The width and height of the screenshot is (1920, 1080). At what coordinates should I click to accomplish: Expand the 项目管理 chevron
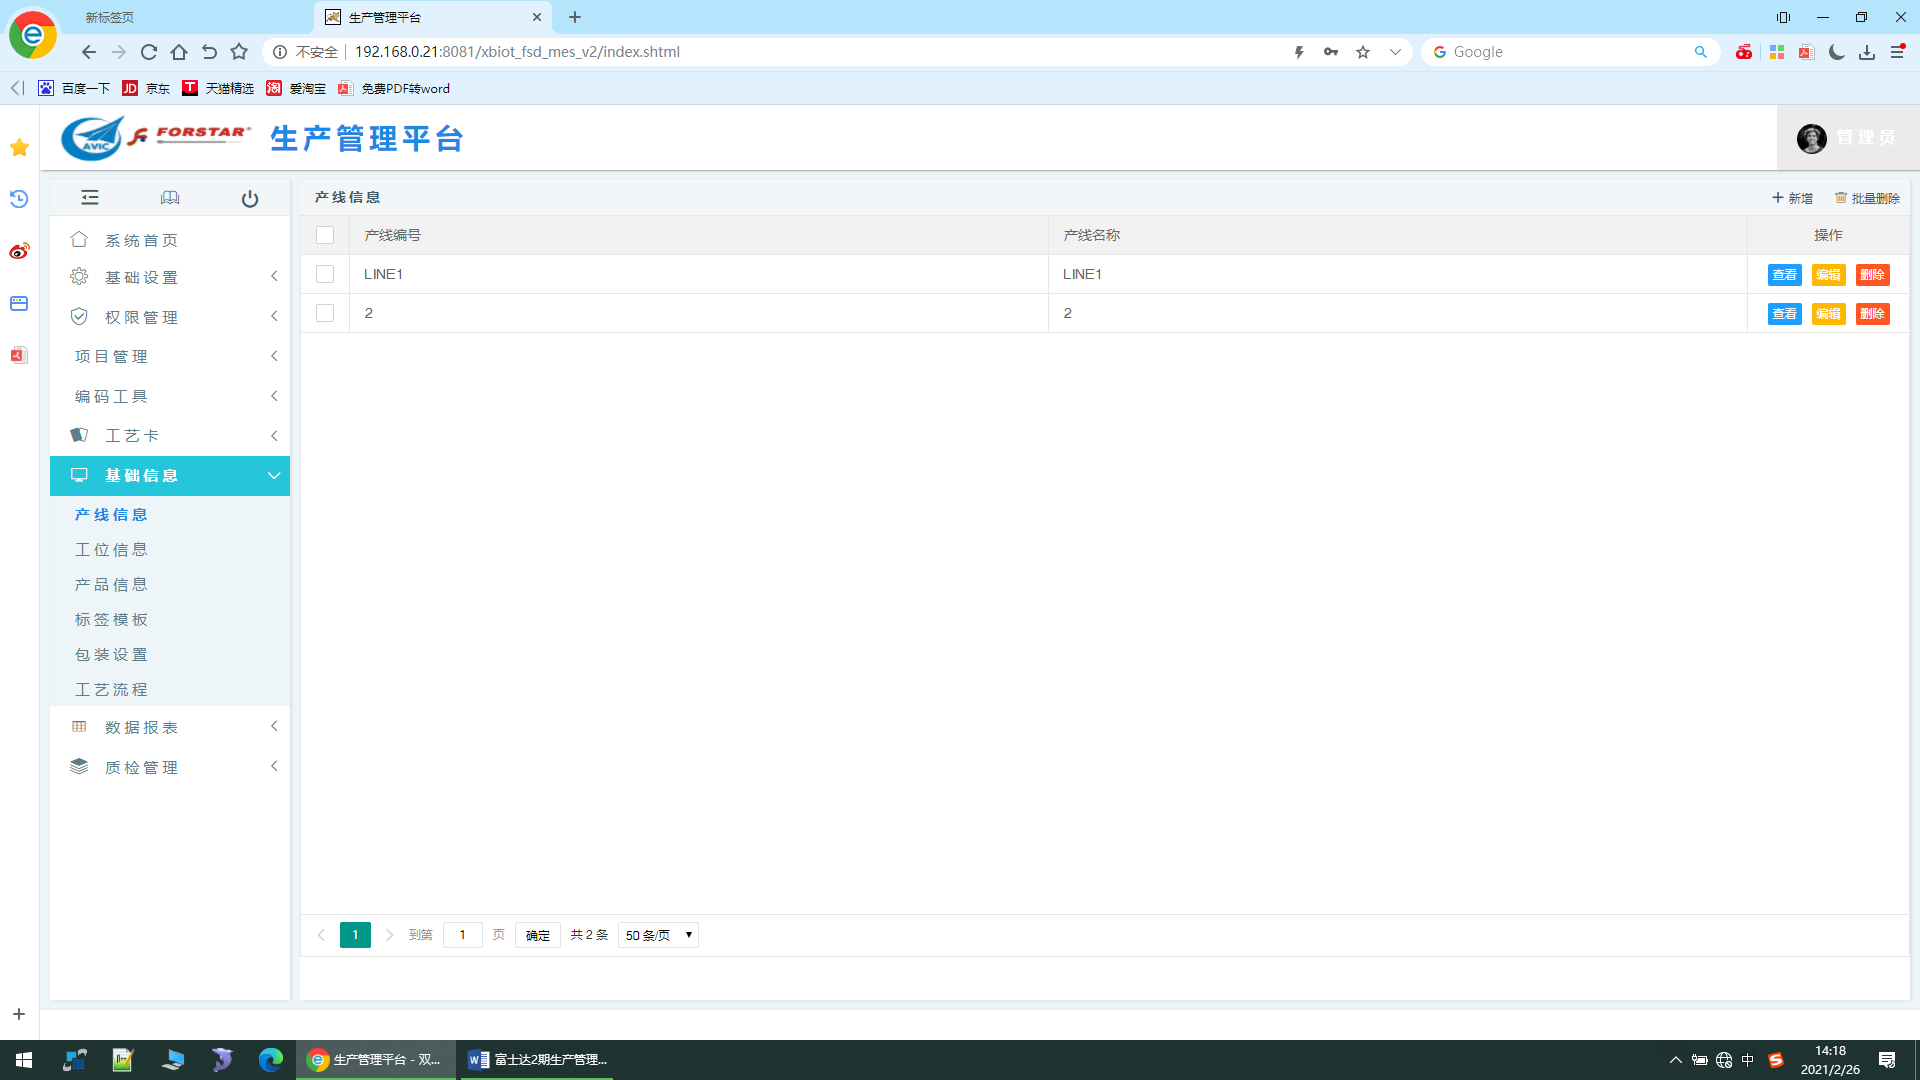274,356
